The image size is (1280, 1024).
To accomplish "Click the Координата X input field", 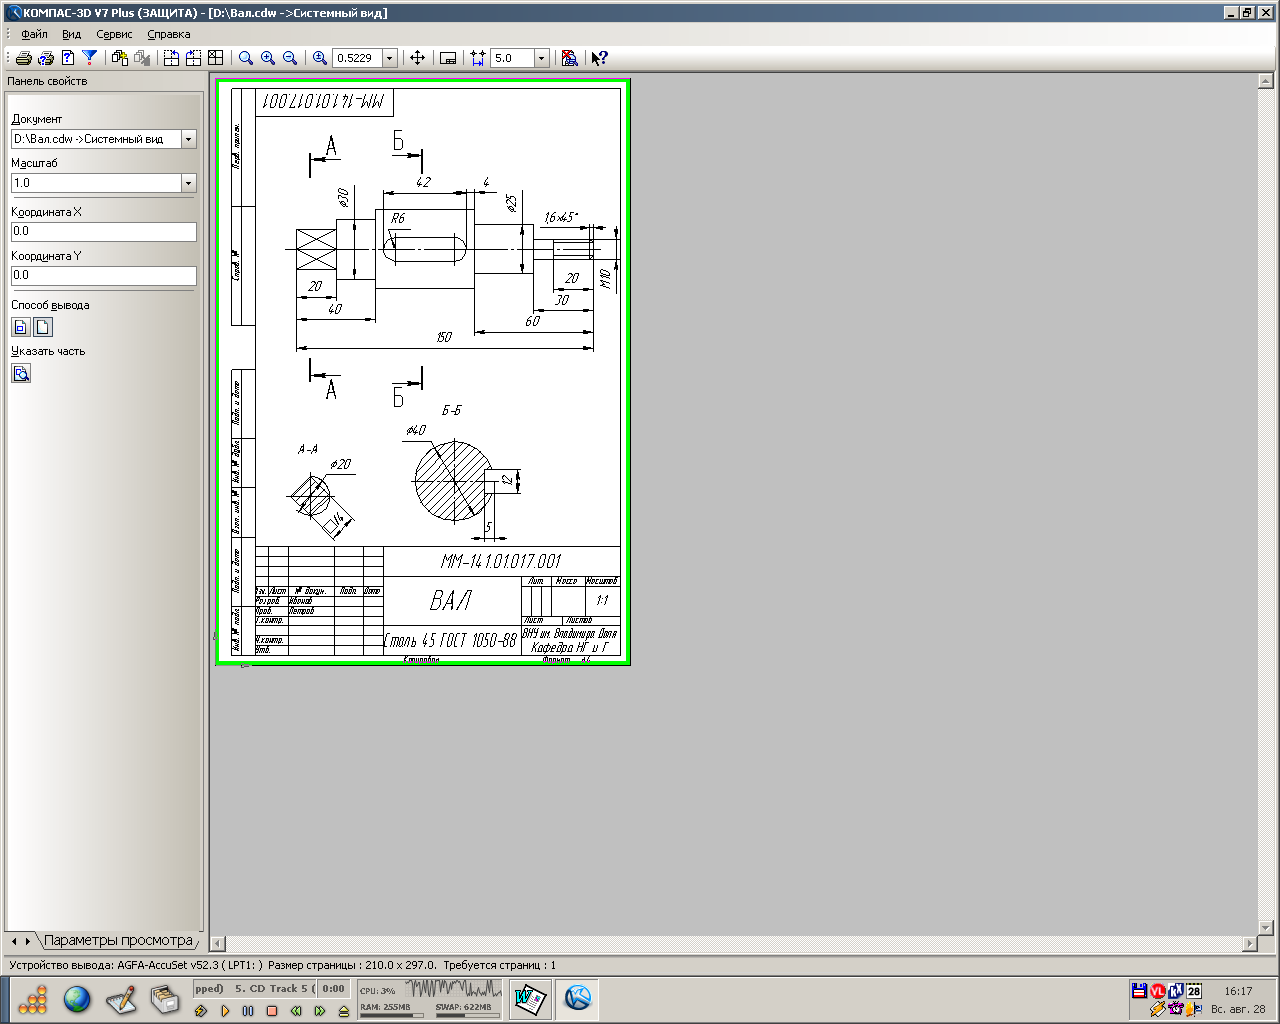I will [103, 231].
